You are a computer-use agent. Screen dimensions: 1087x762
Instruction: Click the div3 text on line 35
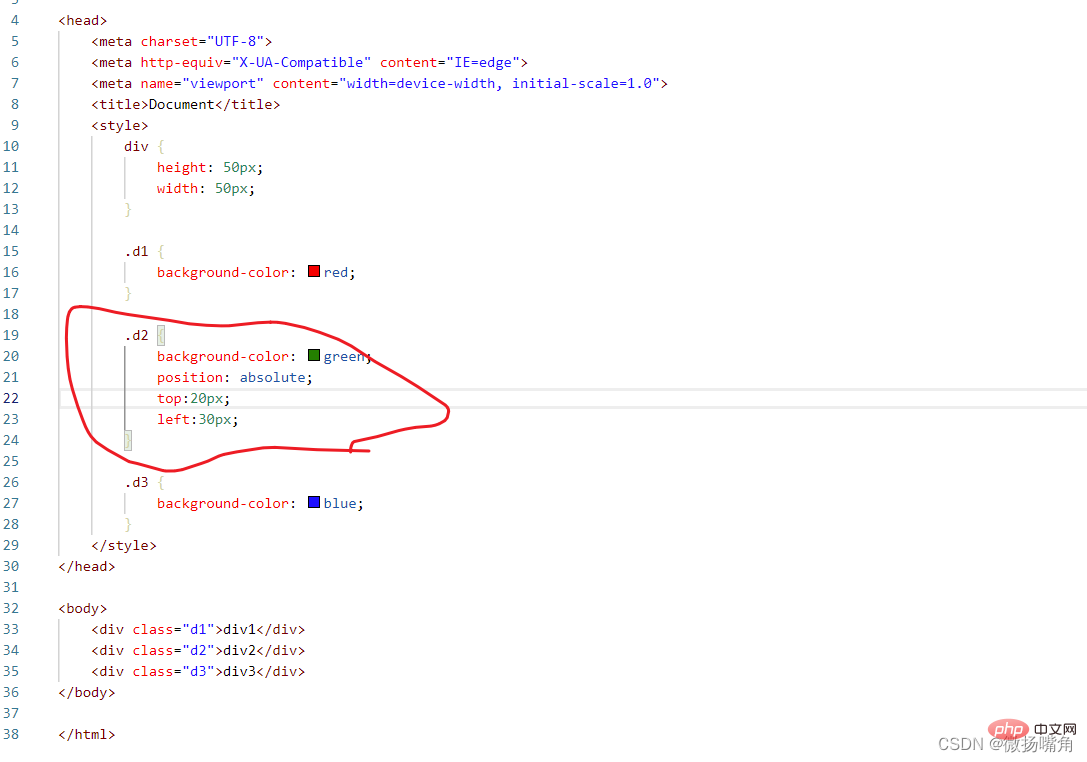(239, 671)
